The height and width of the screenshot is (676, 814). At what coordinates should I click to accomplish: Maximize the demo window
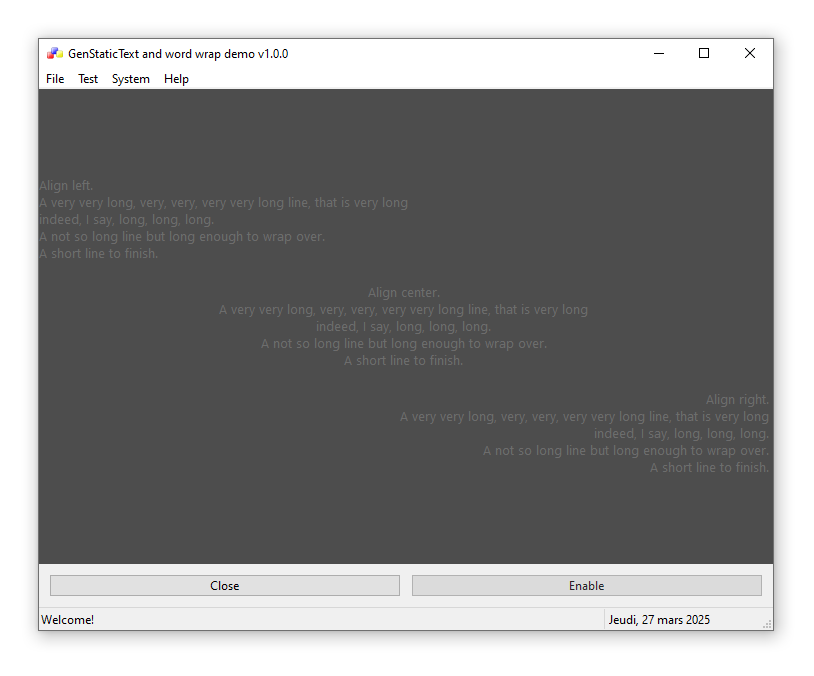coord(704,54)
